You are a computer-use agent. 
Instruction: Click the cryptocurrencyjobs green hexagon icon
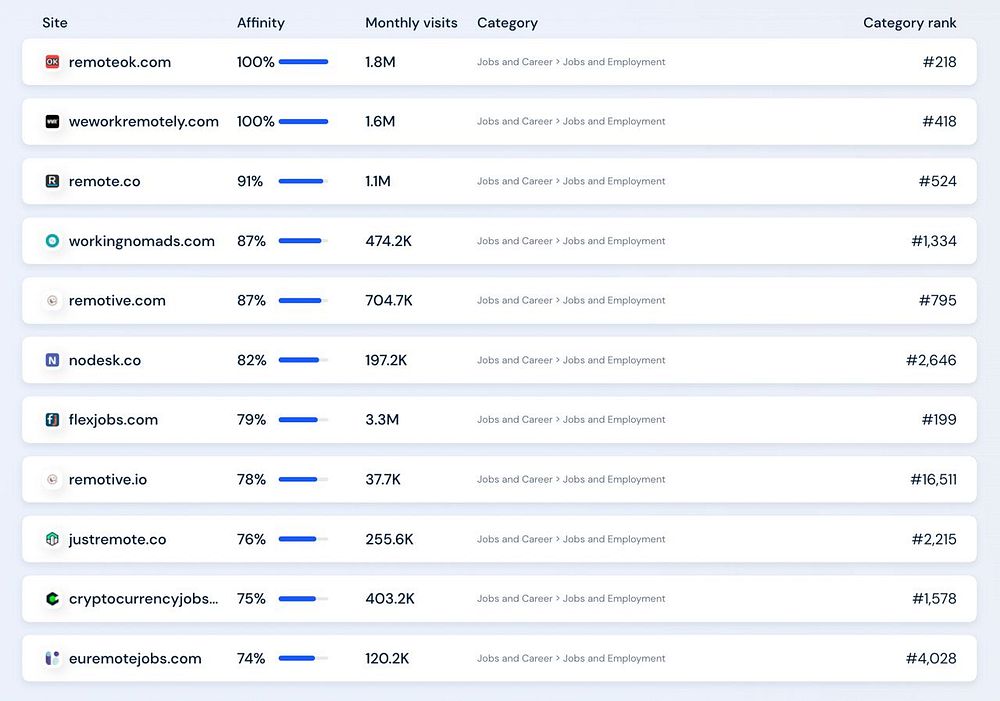click(52, 598)
